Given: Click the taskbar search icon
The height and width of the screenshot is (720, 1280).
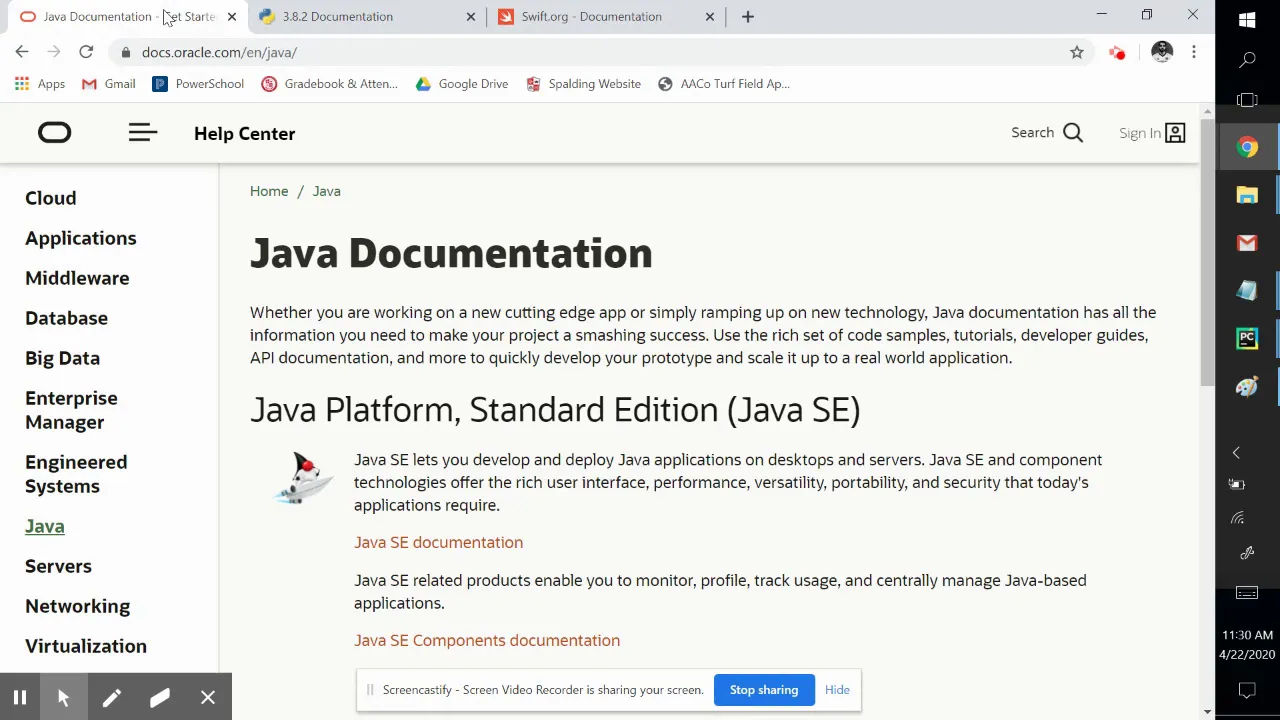Looking at the screenshot, I should (x=1247, y=61).
